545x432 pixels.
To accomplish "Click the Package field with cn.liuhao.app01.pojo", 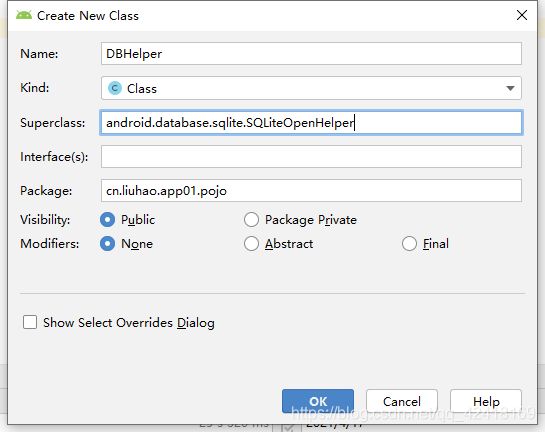I will 311,190.
